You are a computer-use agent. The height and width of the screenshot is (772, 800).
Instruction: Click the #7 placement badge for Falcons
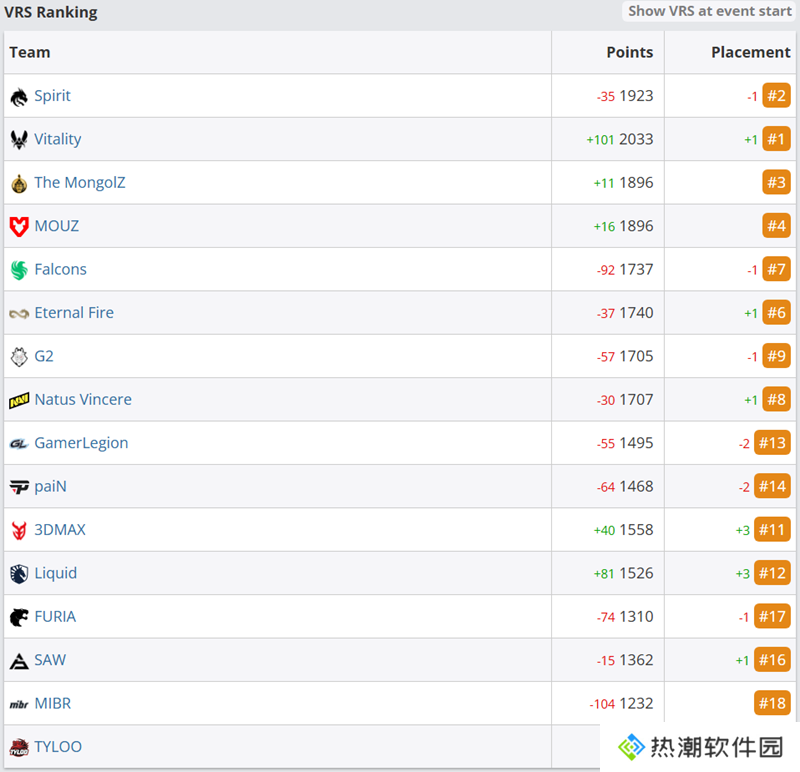pos(777,269)
